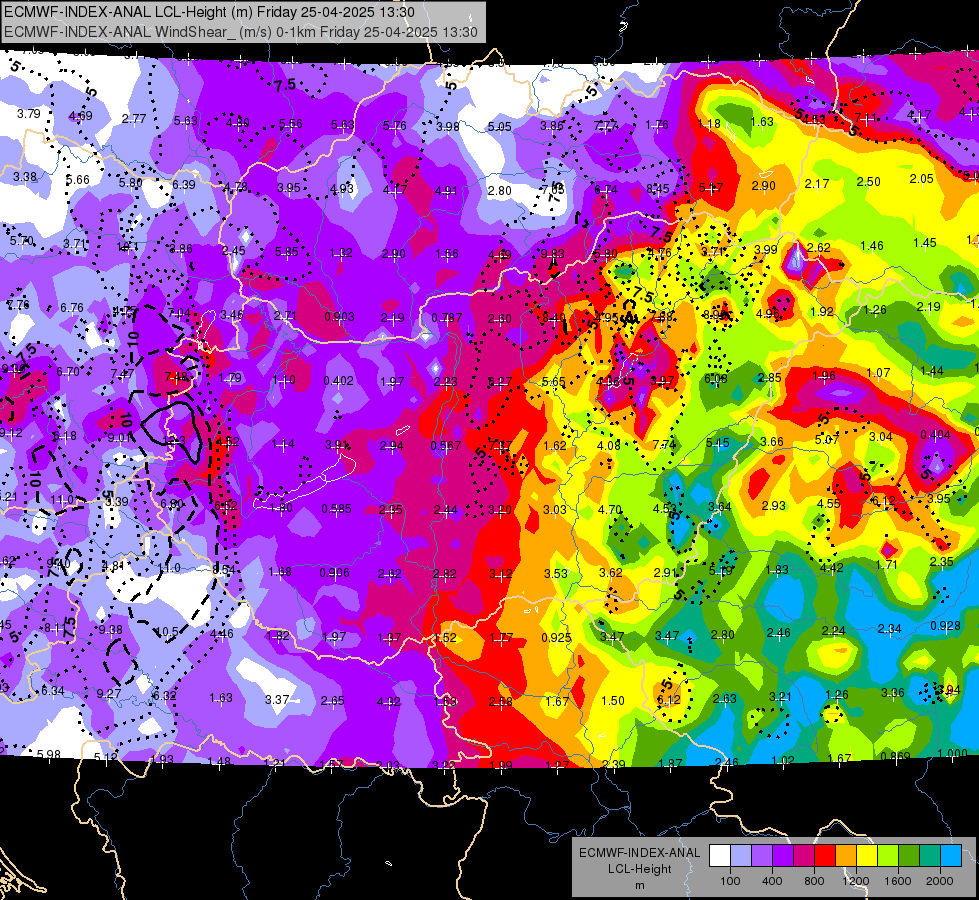Click the legend scale label '400'
Image resolution: width=979 pixels, height=900 pixels.
tap(772, 881)
